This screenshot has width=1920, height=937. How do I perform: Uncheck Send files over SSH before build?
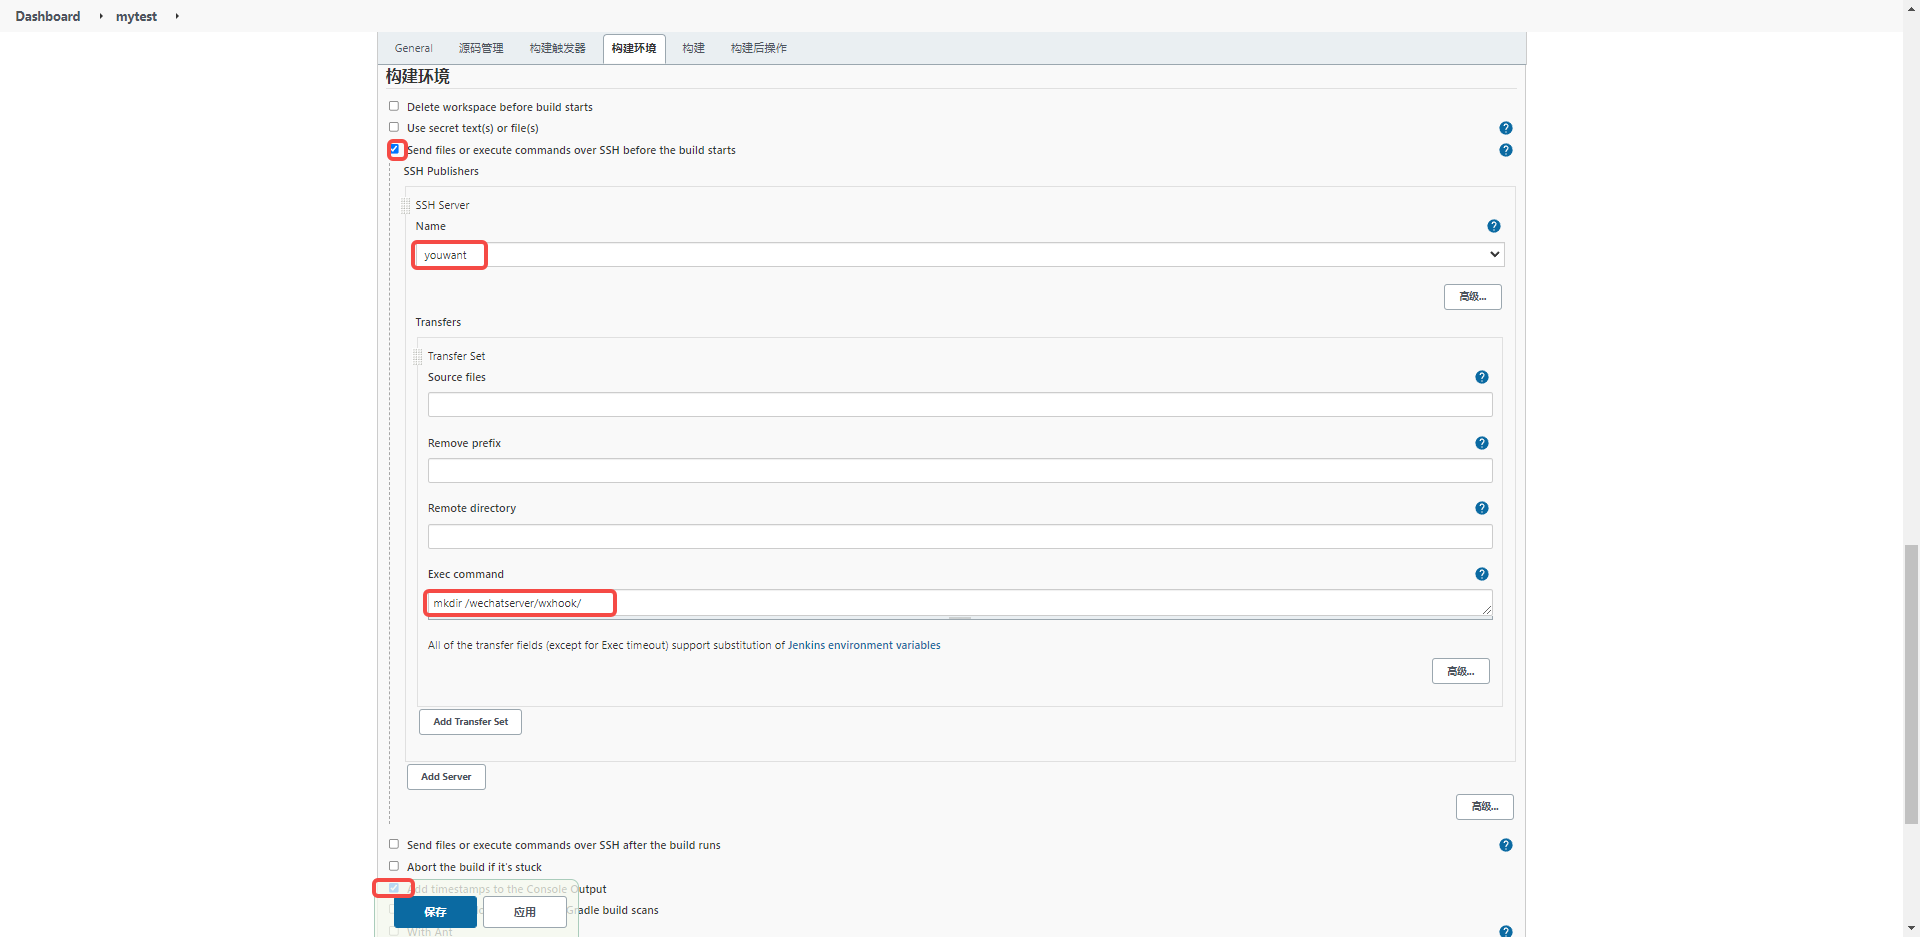point(395,149)
